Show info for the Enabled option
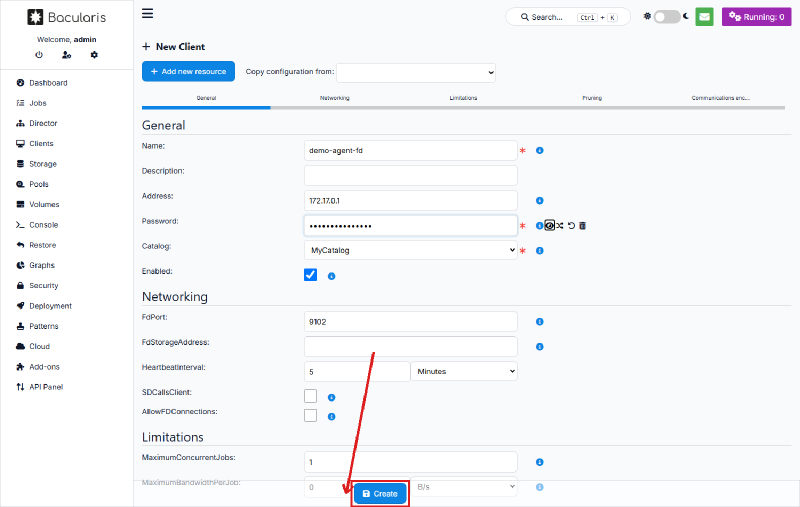This screenshot has width=800, height=507. click(331, 276)
